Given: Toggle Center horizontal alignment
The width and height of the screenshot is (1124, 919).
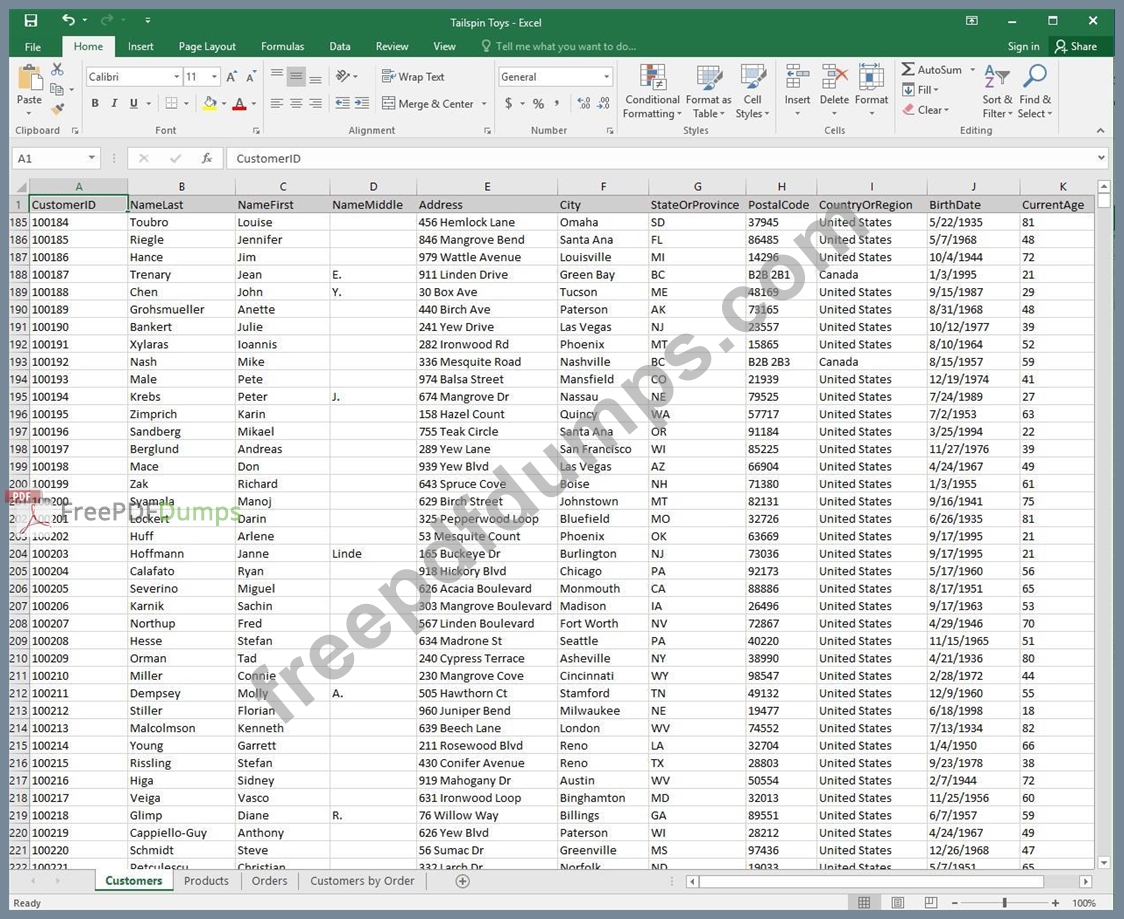Looking at the screenshot, I should click(296, 103).
